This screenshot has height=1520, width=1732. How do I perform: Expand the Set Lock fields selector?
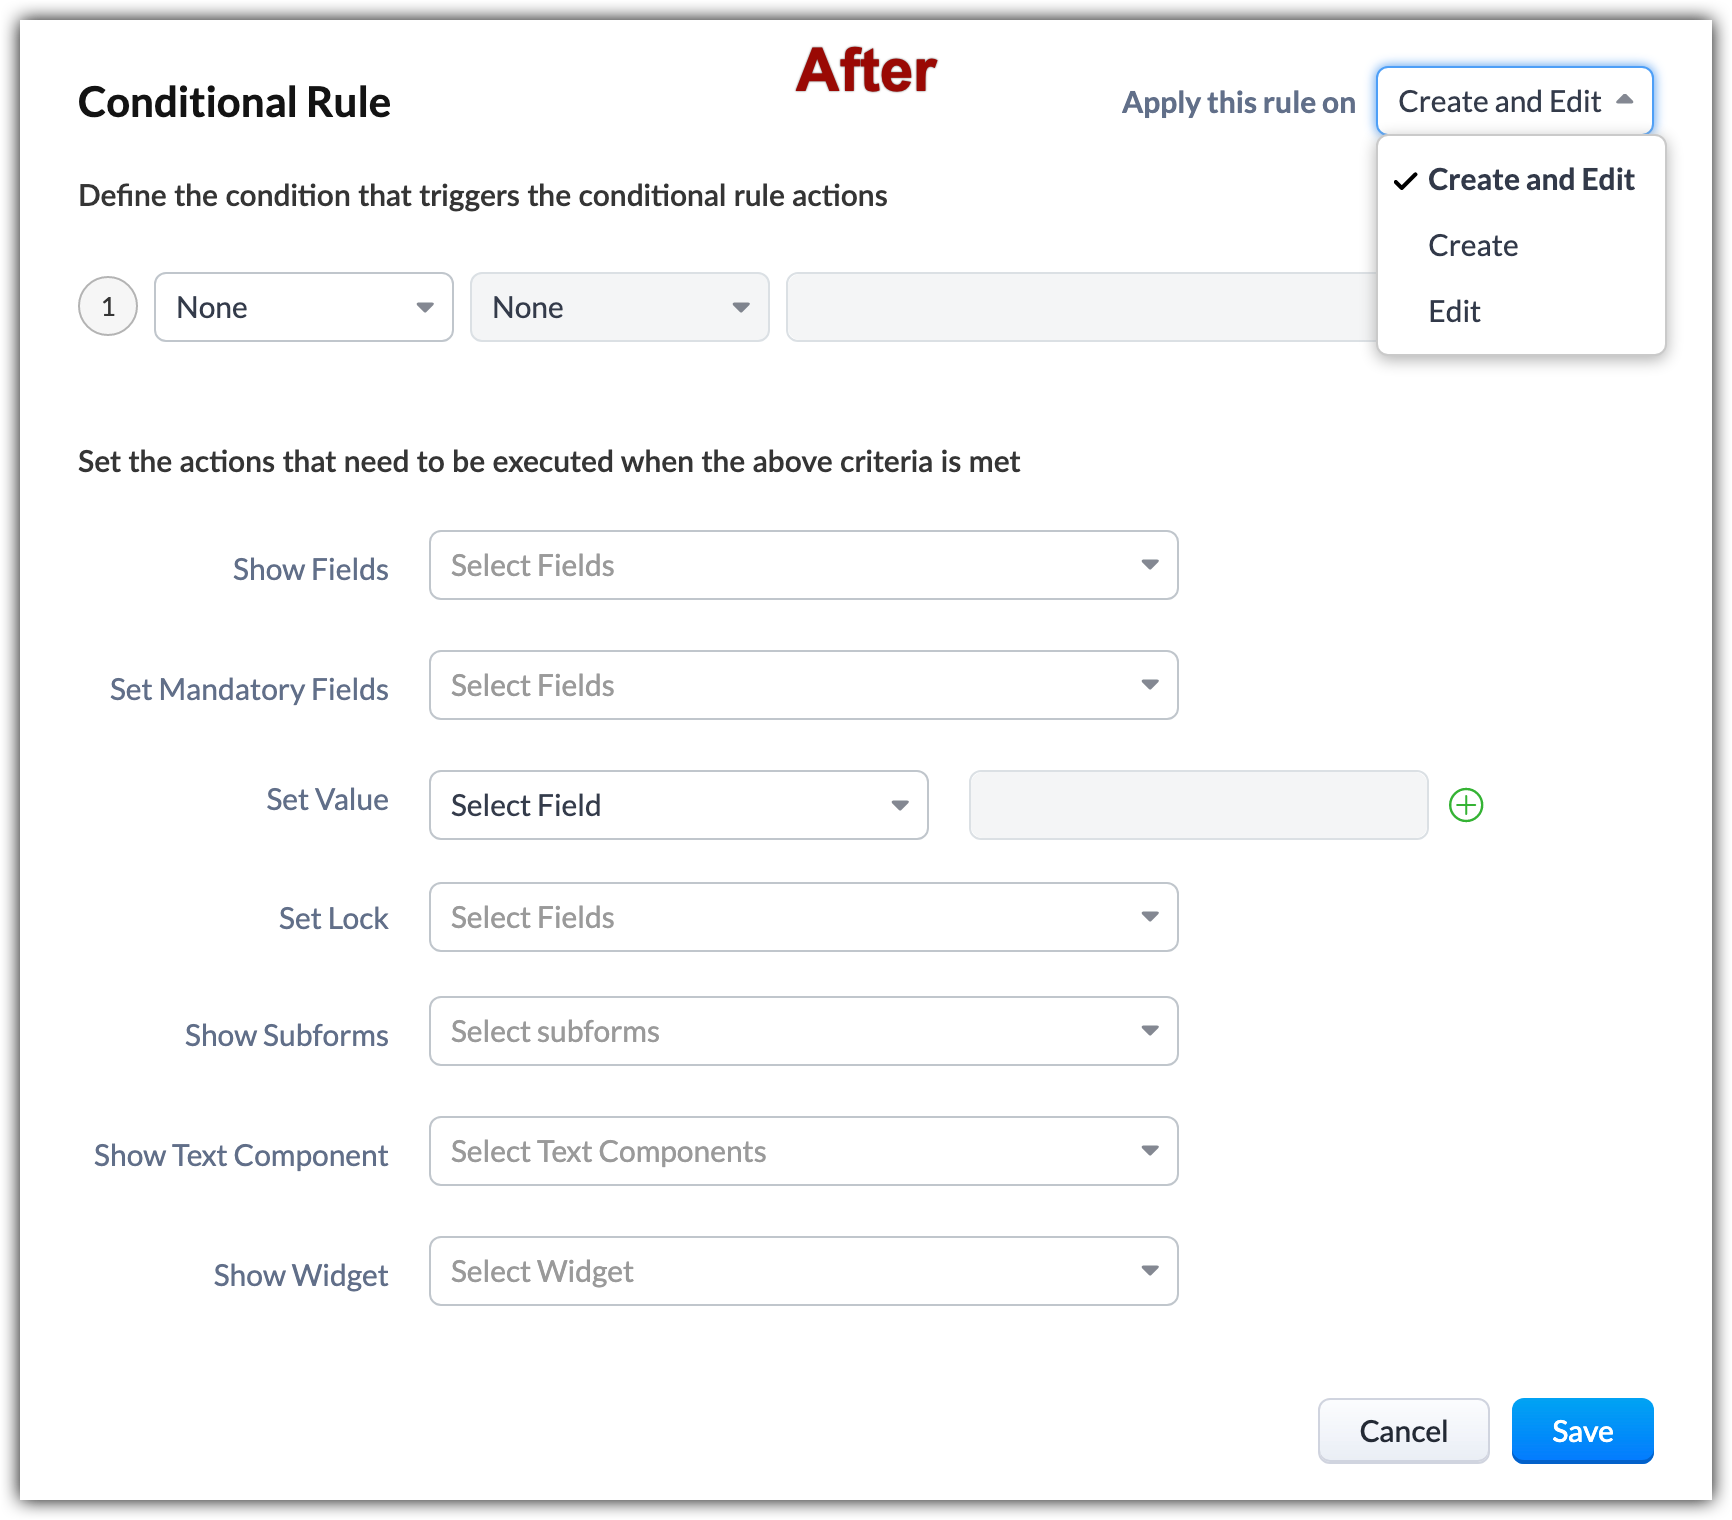pos(803,917)
